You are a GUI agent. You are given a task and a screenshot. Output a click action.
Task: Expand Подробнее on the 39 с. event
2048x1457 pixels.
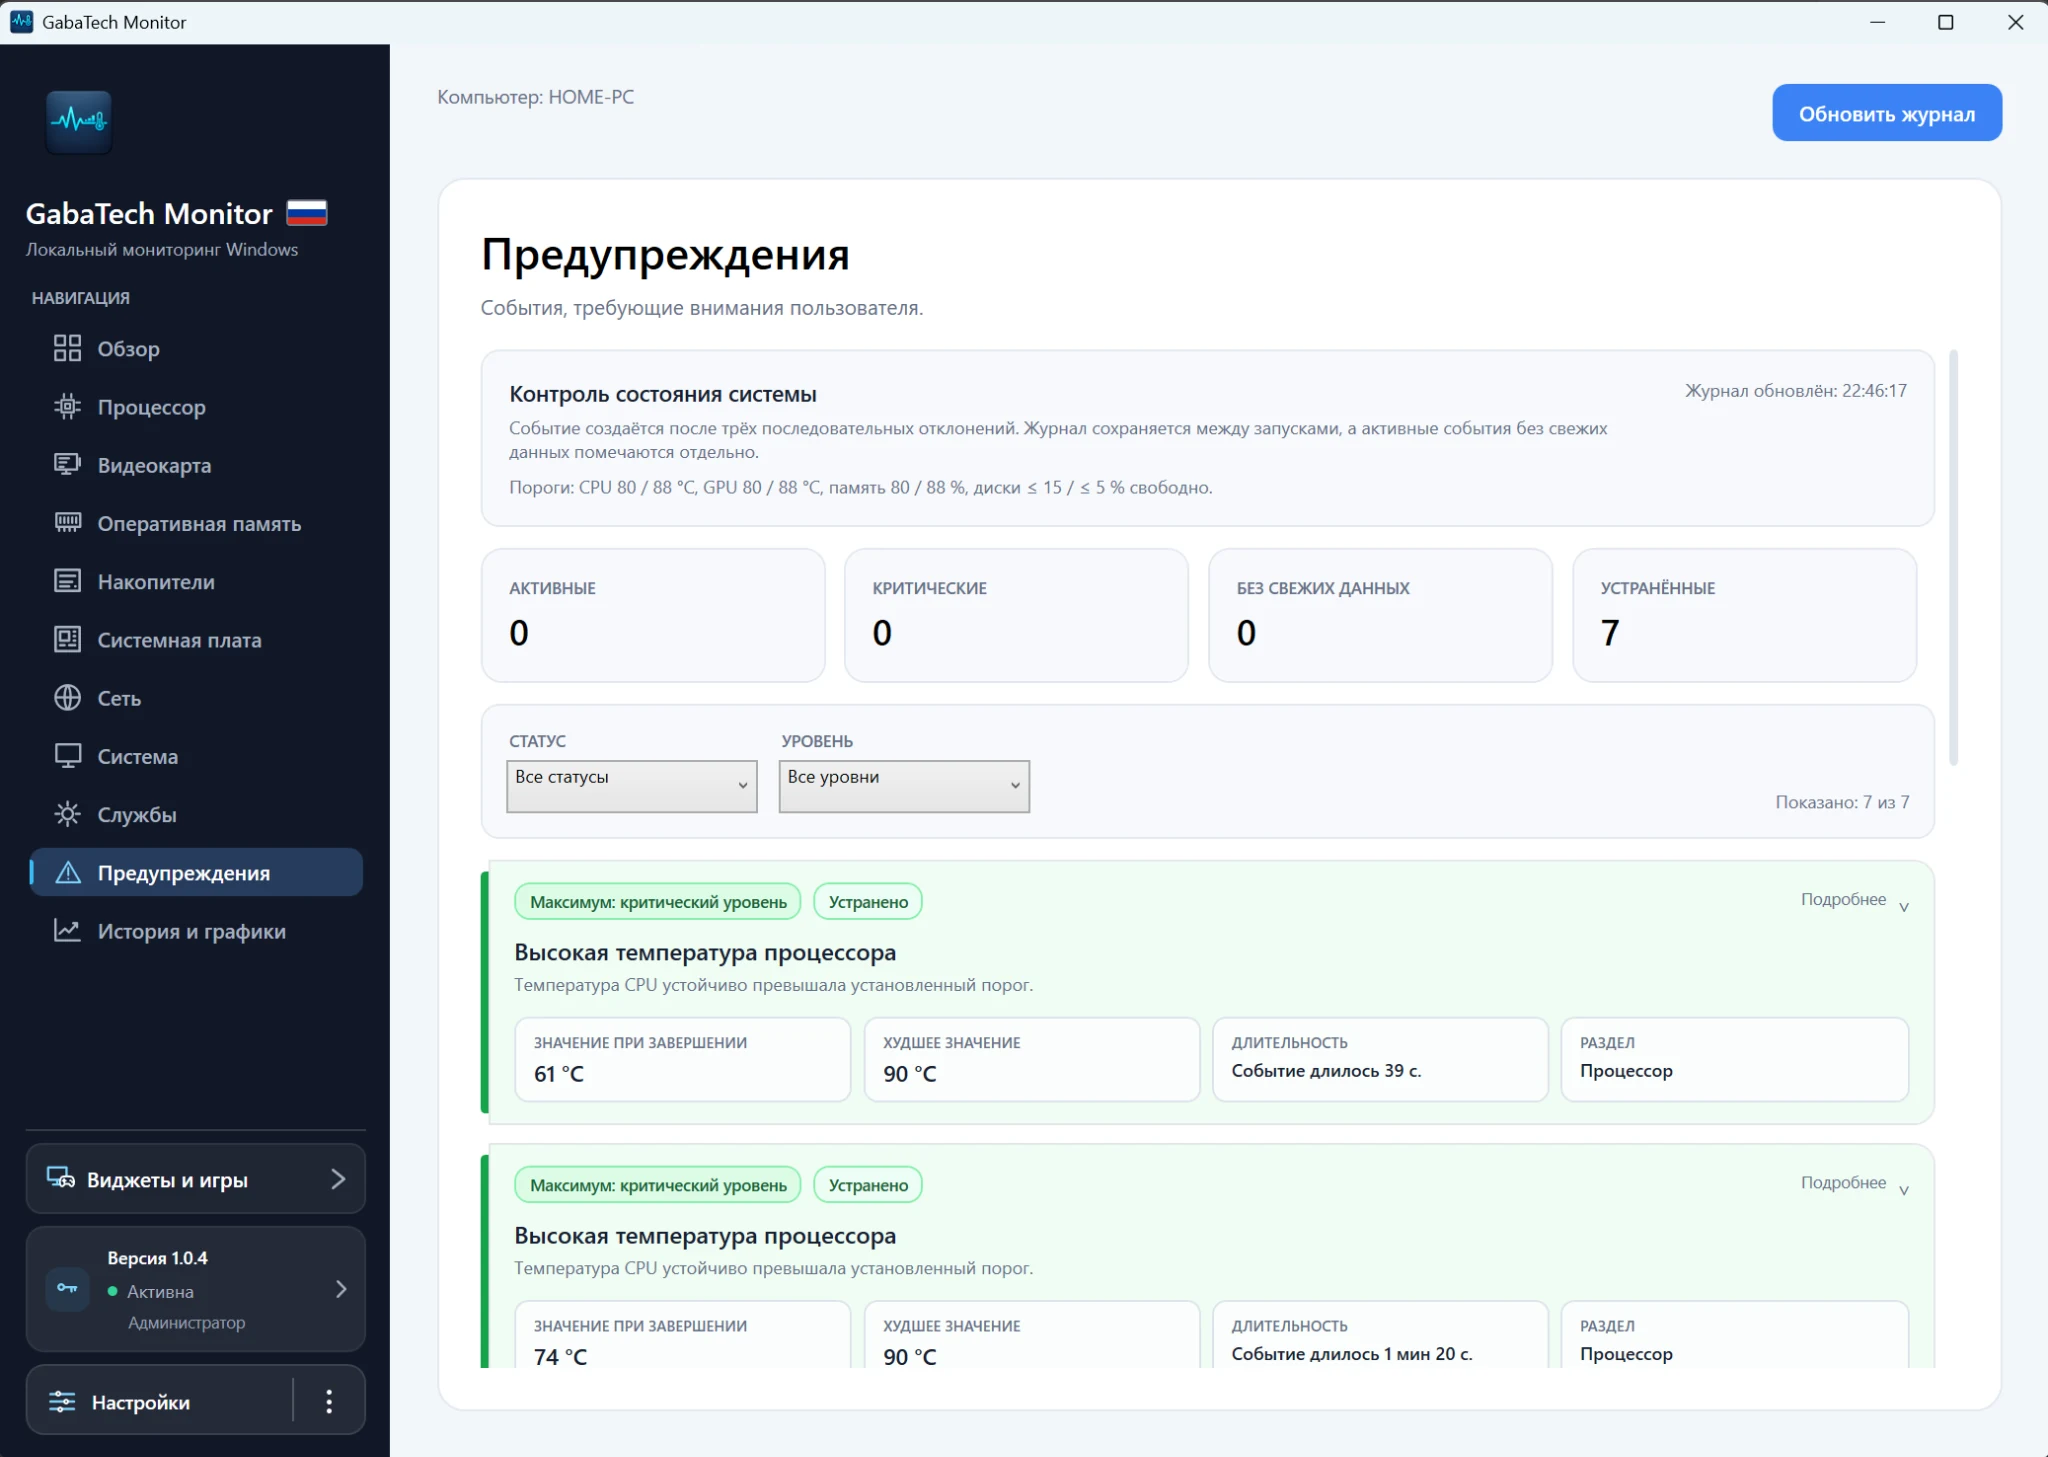point(1855,900)
